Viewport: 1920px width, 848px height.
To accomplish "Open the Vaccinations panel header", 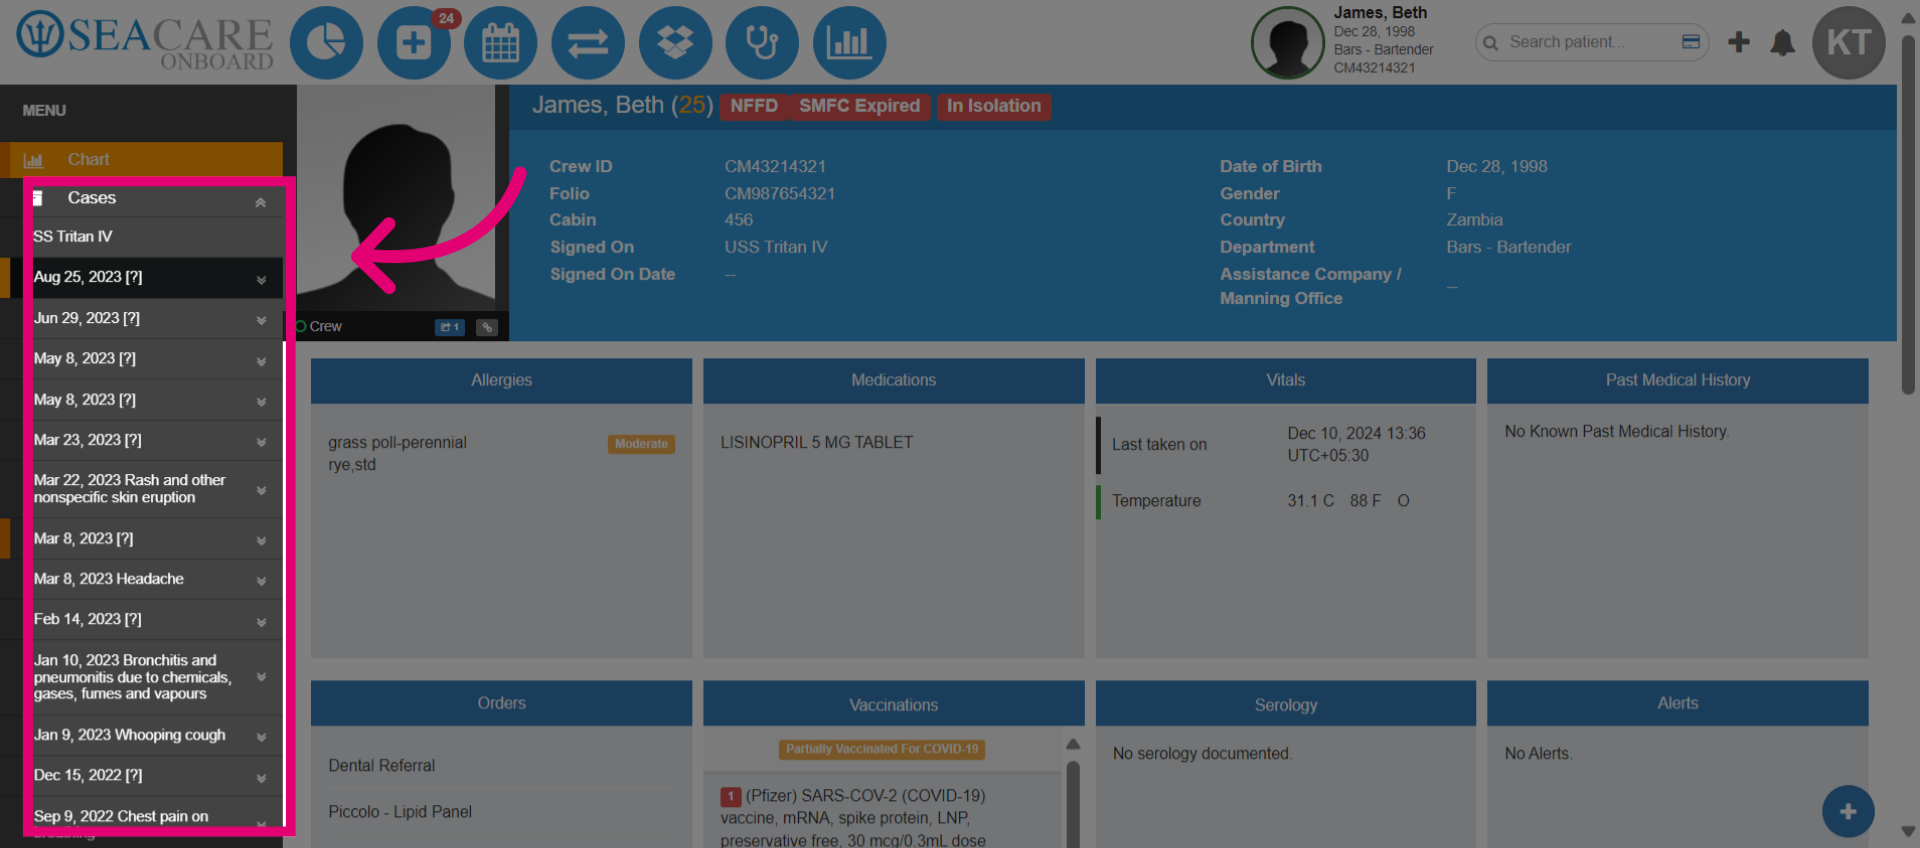I will point(894,704).
